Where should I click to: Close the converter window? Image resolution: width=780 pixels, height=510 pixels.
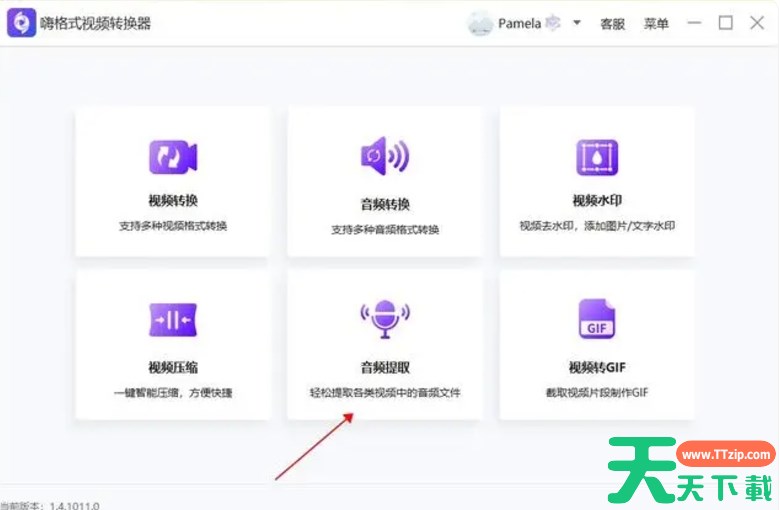757,23
